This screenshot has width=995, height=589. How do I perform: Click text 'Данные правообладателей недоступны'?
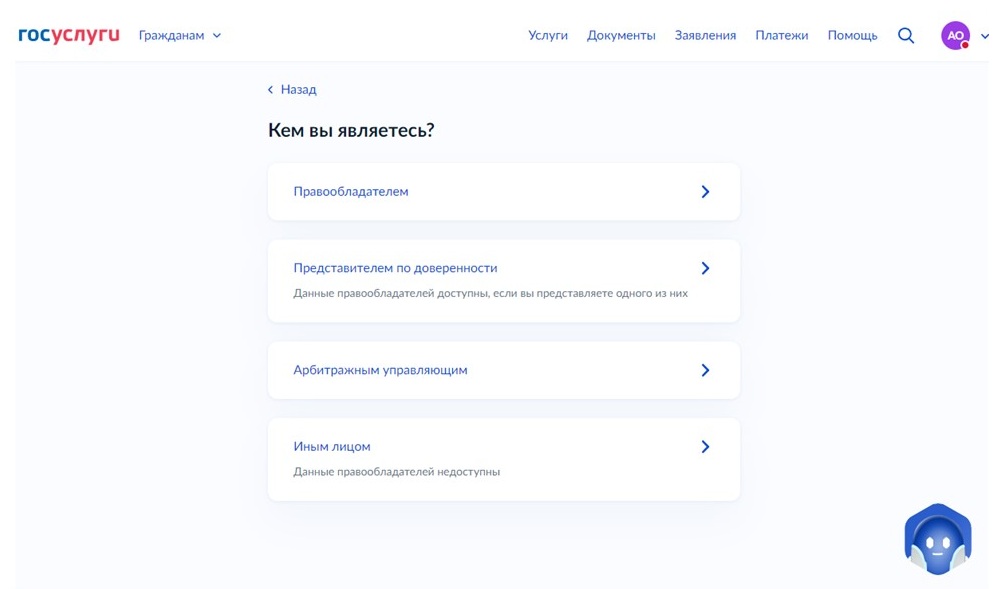[397, 472]
